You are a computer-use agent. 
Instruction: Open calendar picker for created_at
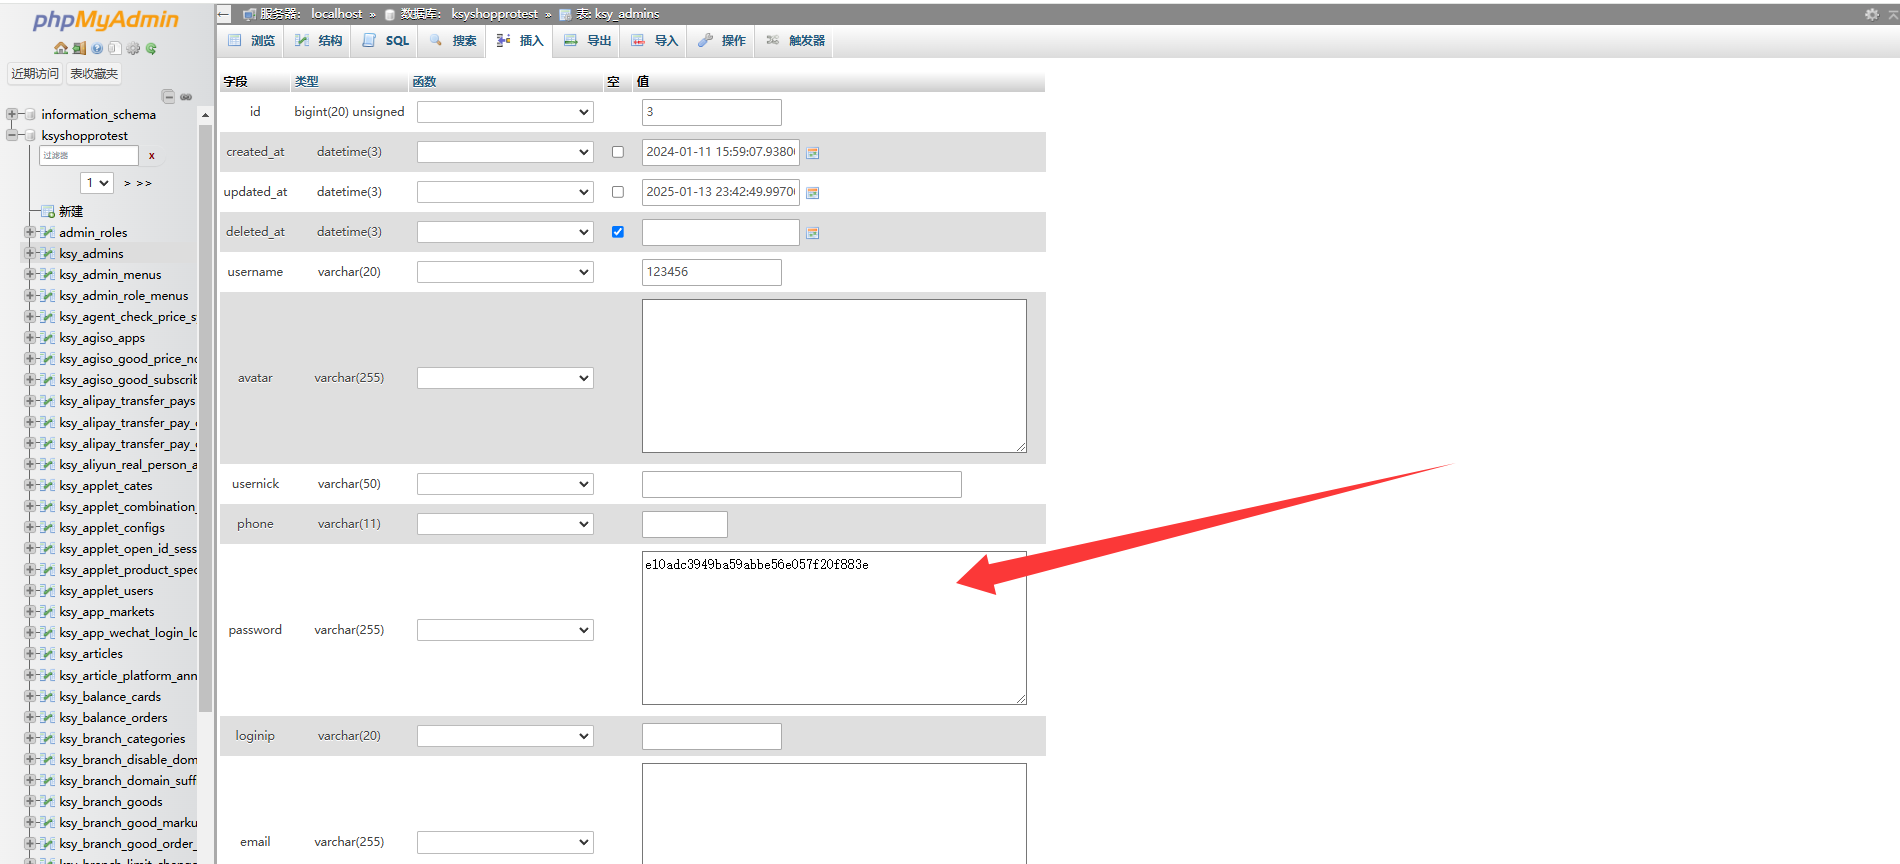tap(813, 153)
